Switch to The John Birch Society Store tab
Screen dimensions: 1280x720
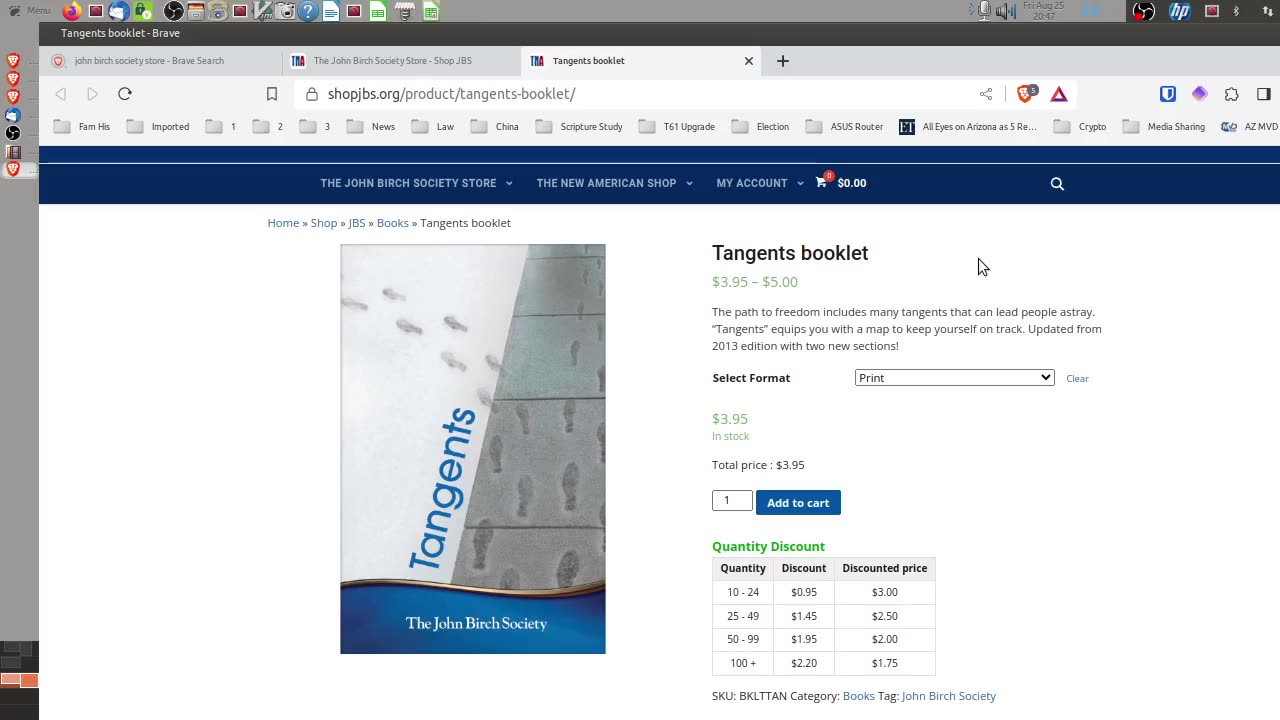click(x=400, y=61)
